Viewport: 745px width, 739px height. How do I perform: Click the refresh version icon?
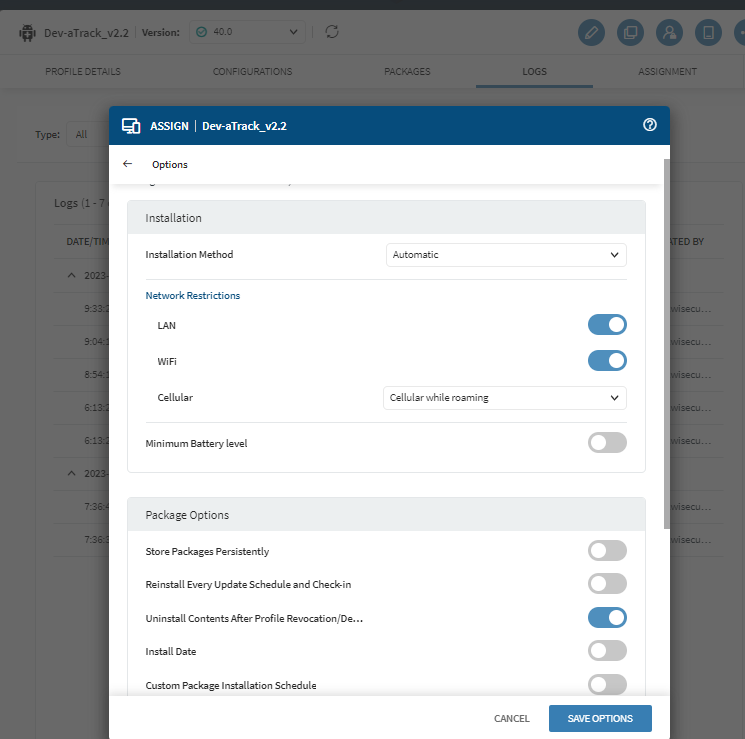332,32
